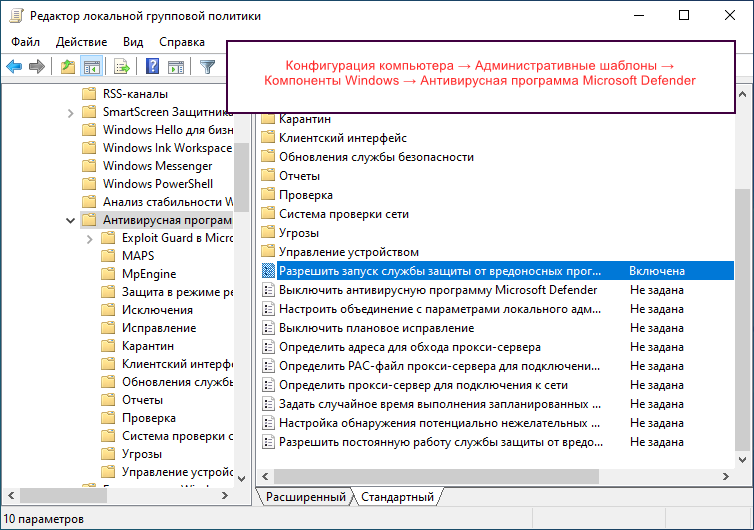Image resolution: width=754 pixels, height=530 pixels.
Task: Select Исправление folder in the tree
Action: point(159,328)
